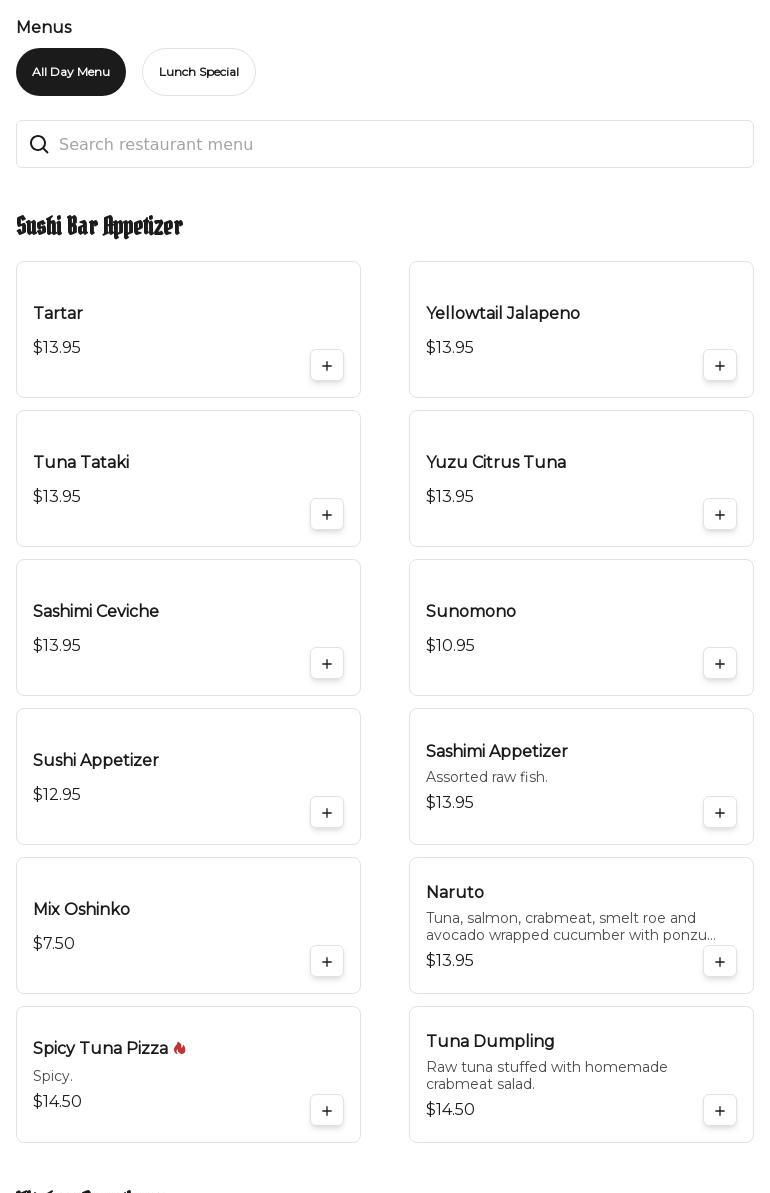
Task: Switch to the Lunch Special menu
Action: pos(199,72)
